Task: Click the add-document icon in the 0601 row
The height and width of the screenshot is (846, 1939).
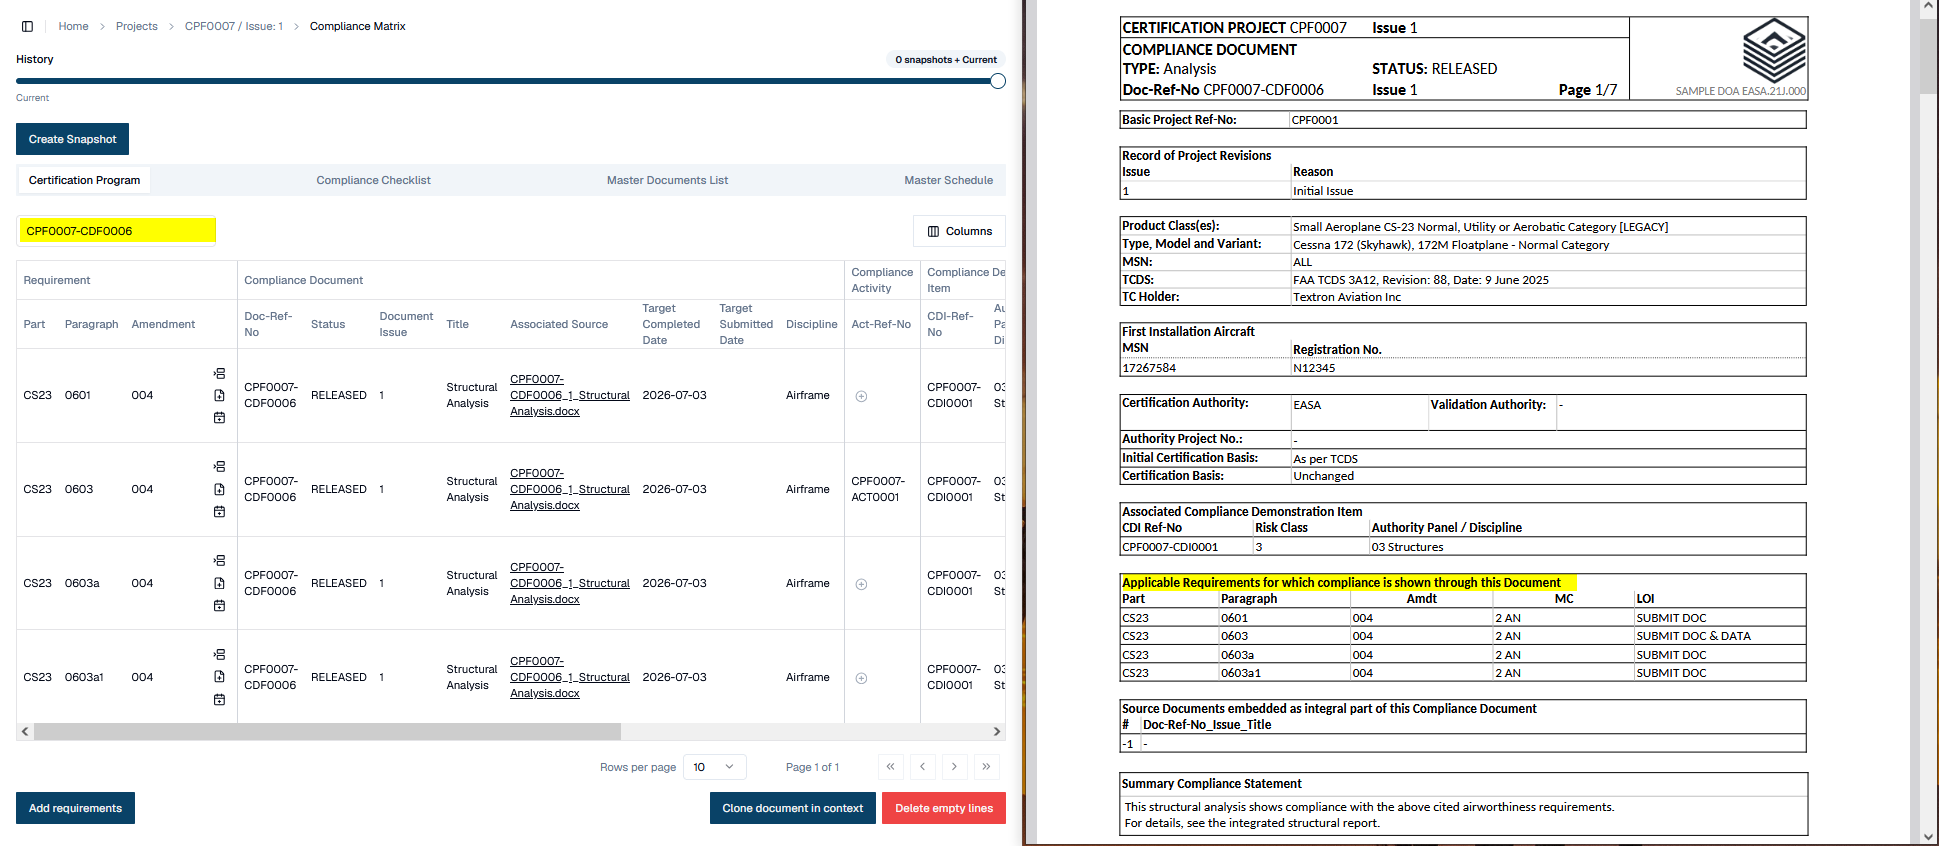Action: click(219, 395)
